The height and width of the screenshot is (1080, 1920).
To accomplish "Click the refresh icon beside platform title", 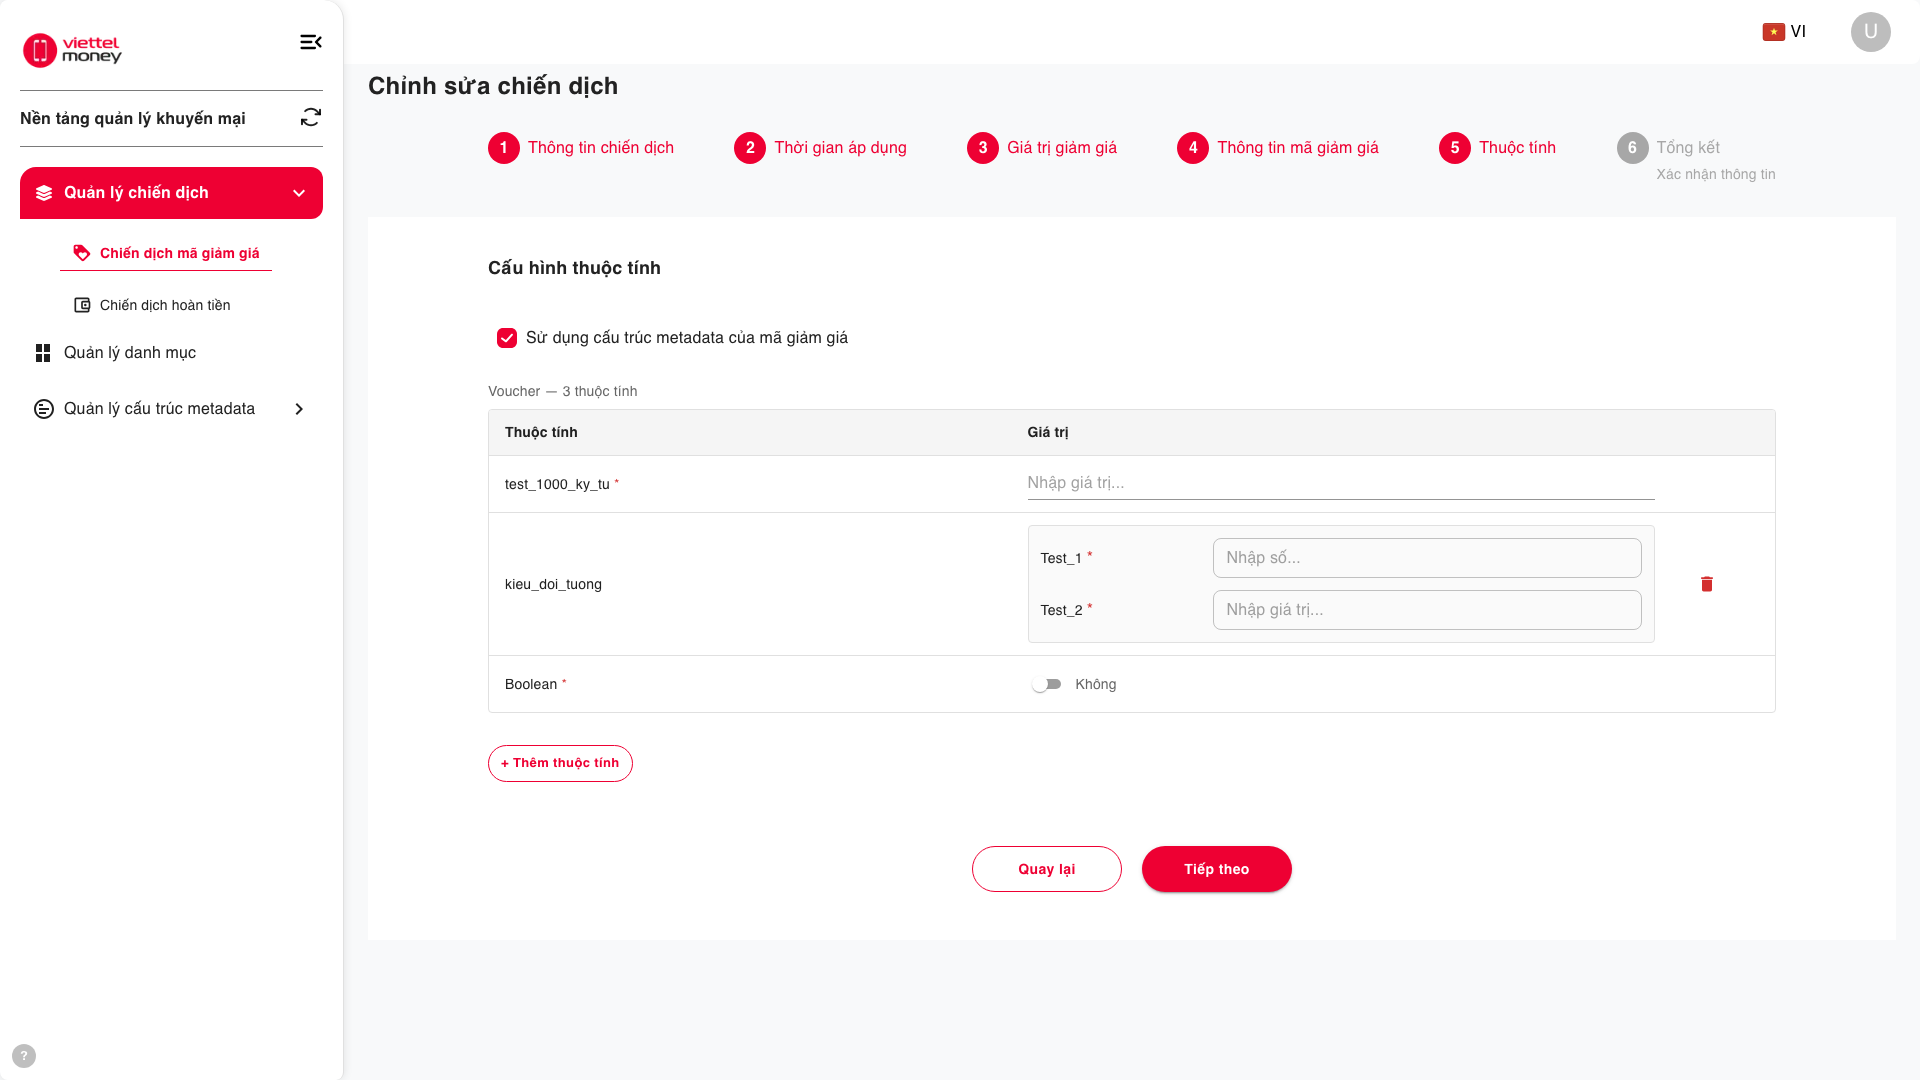I will (311, 118).
